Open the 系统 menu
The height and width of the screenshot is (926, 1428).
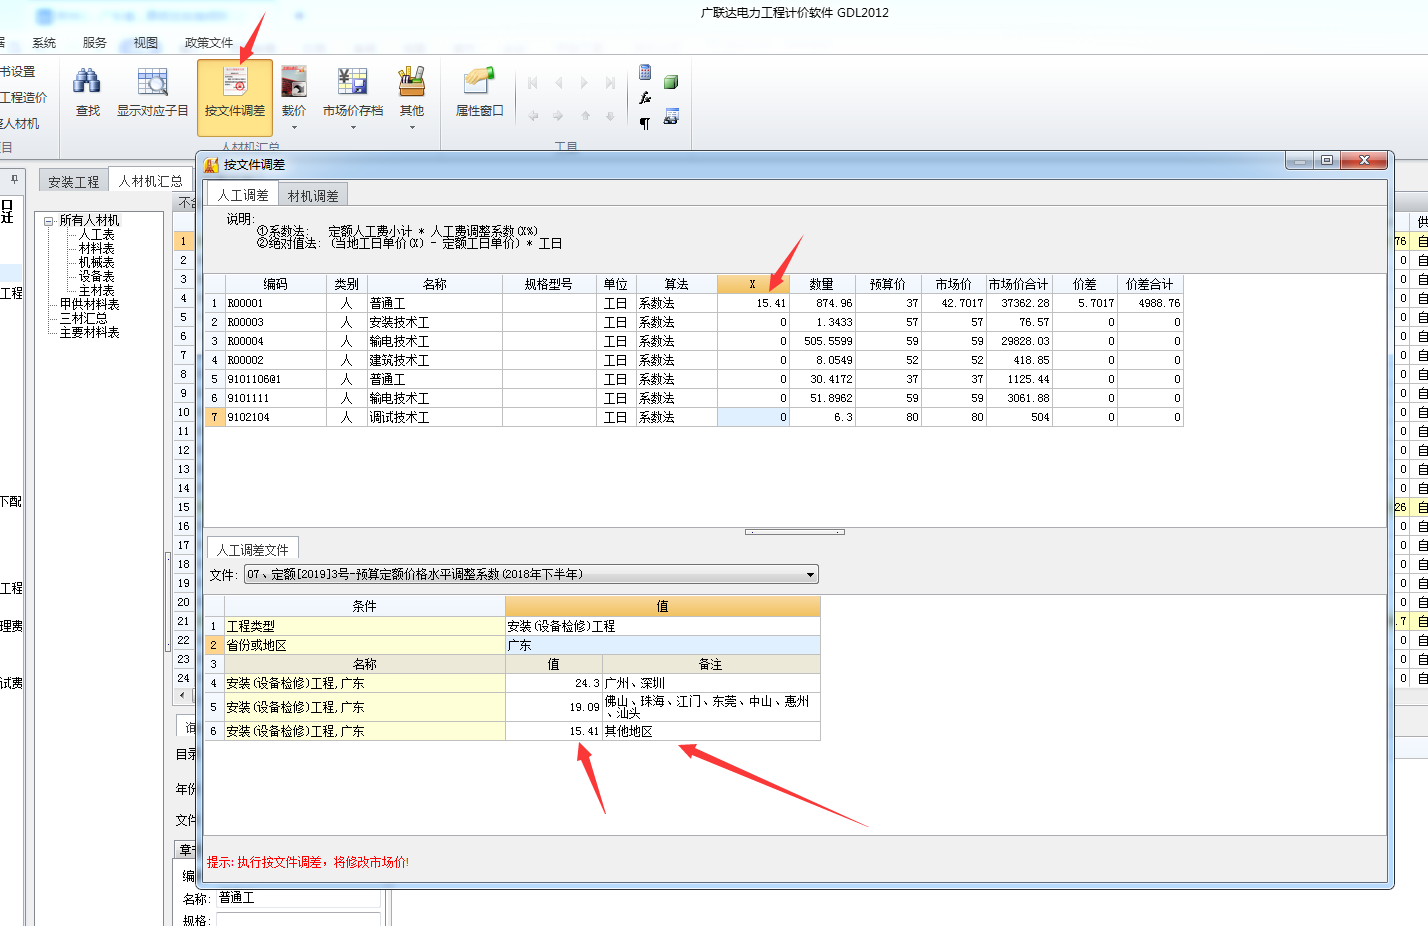tap(44, 43)
